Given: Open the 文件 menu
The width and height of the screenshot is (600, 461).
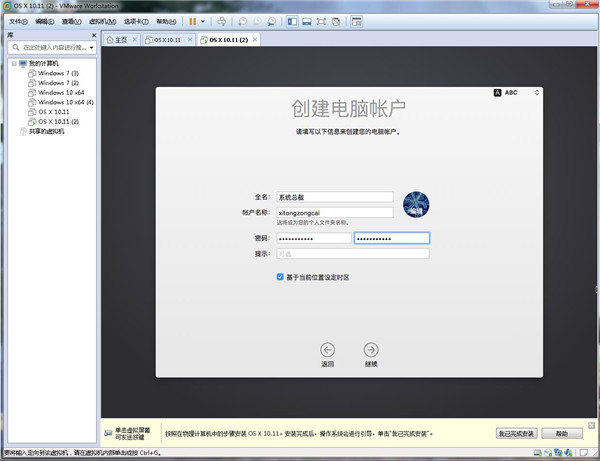Looking at the screenshot, I should coord(18,22).
